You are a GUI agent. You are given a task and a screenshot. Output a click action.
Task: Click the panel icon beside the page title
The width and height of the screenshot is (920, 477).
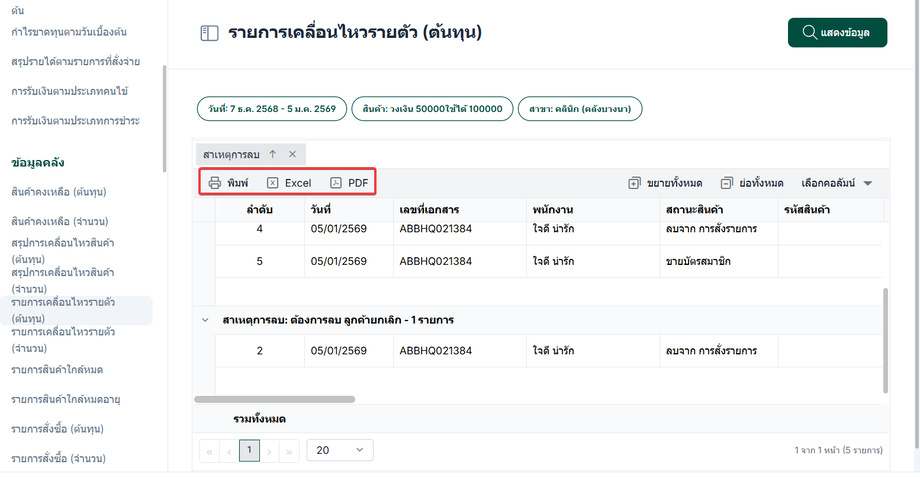click(209, 33)
